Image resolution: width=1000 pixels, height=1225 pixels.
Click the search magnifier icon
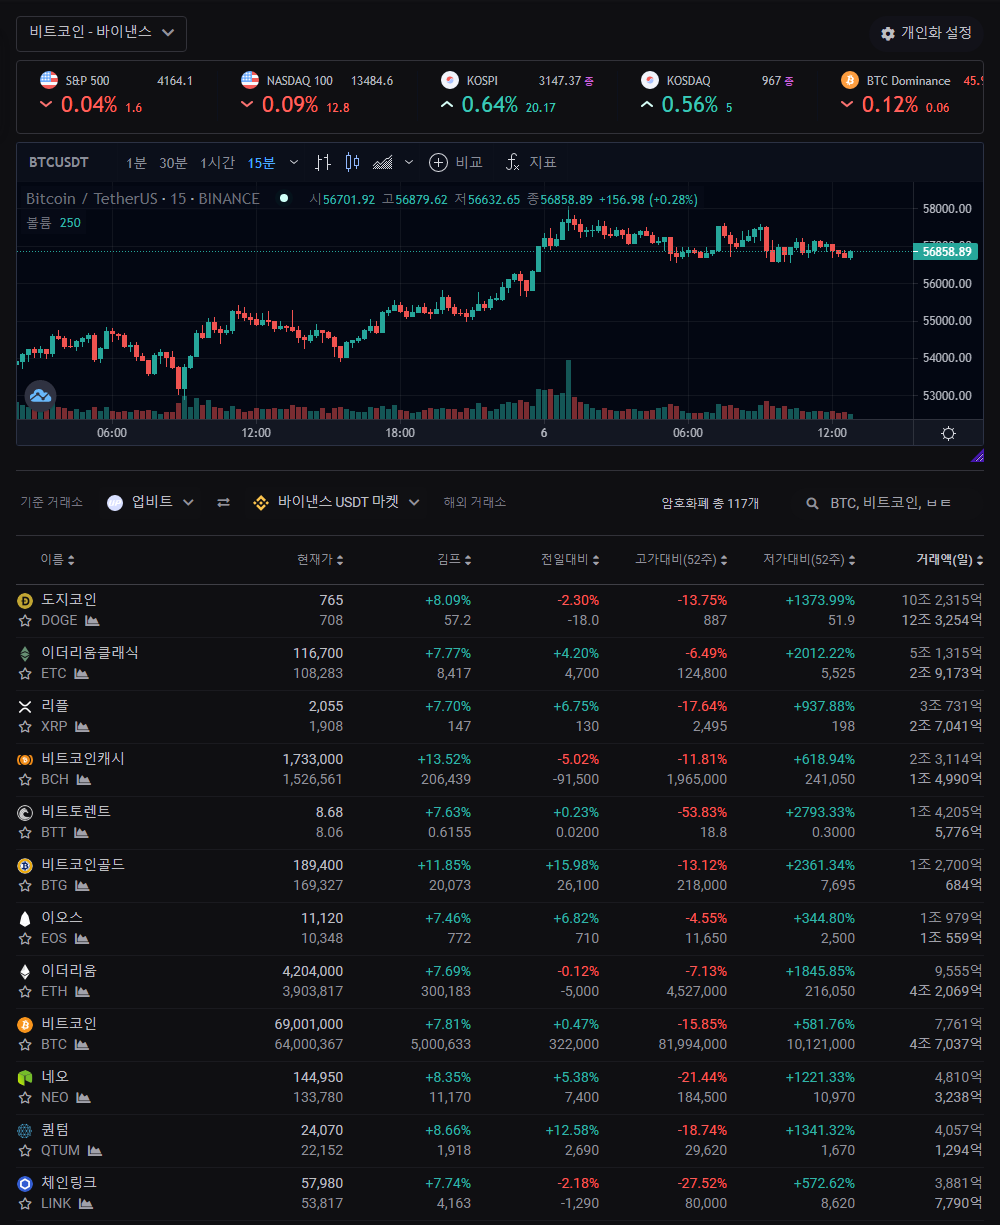[x=813, y=503]
